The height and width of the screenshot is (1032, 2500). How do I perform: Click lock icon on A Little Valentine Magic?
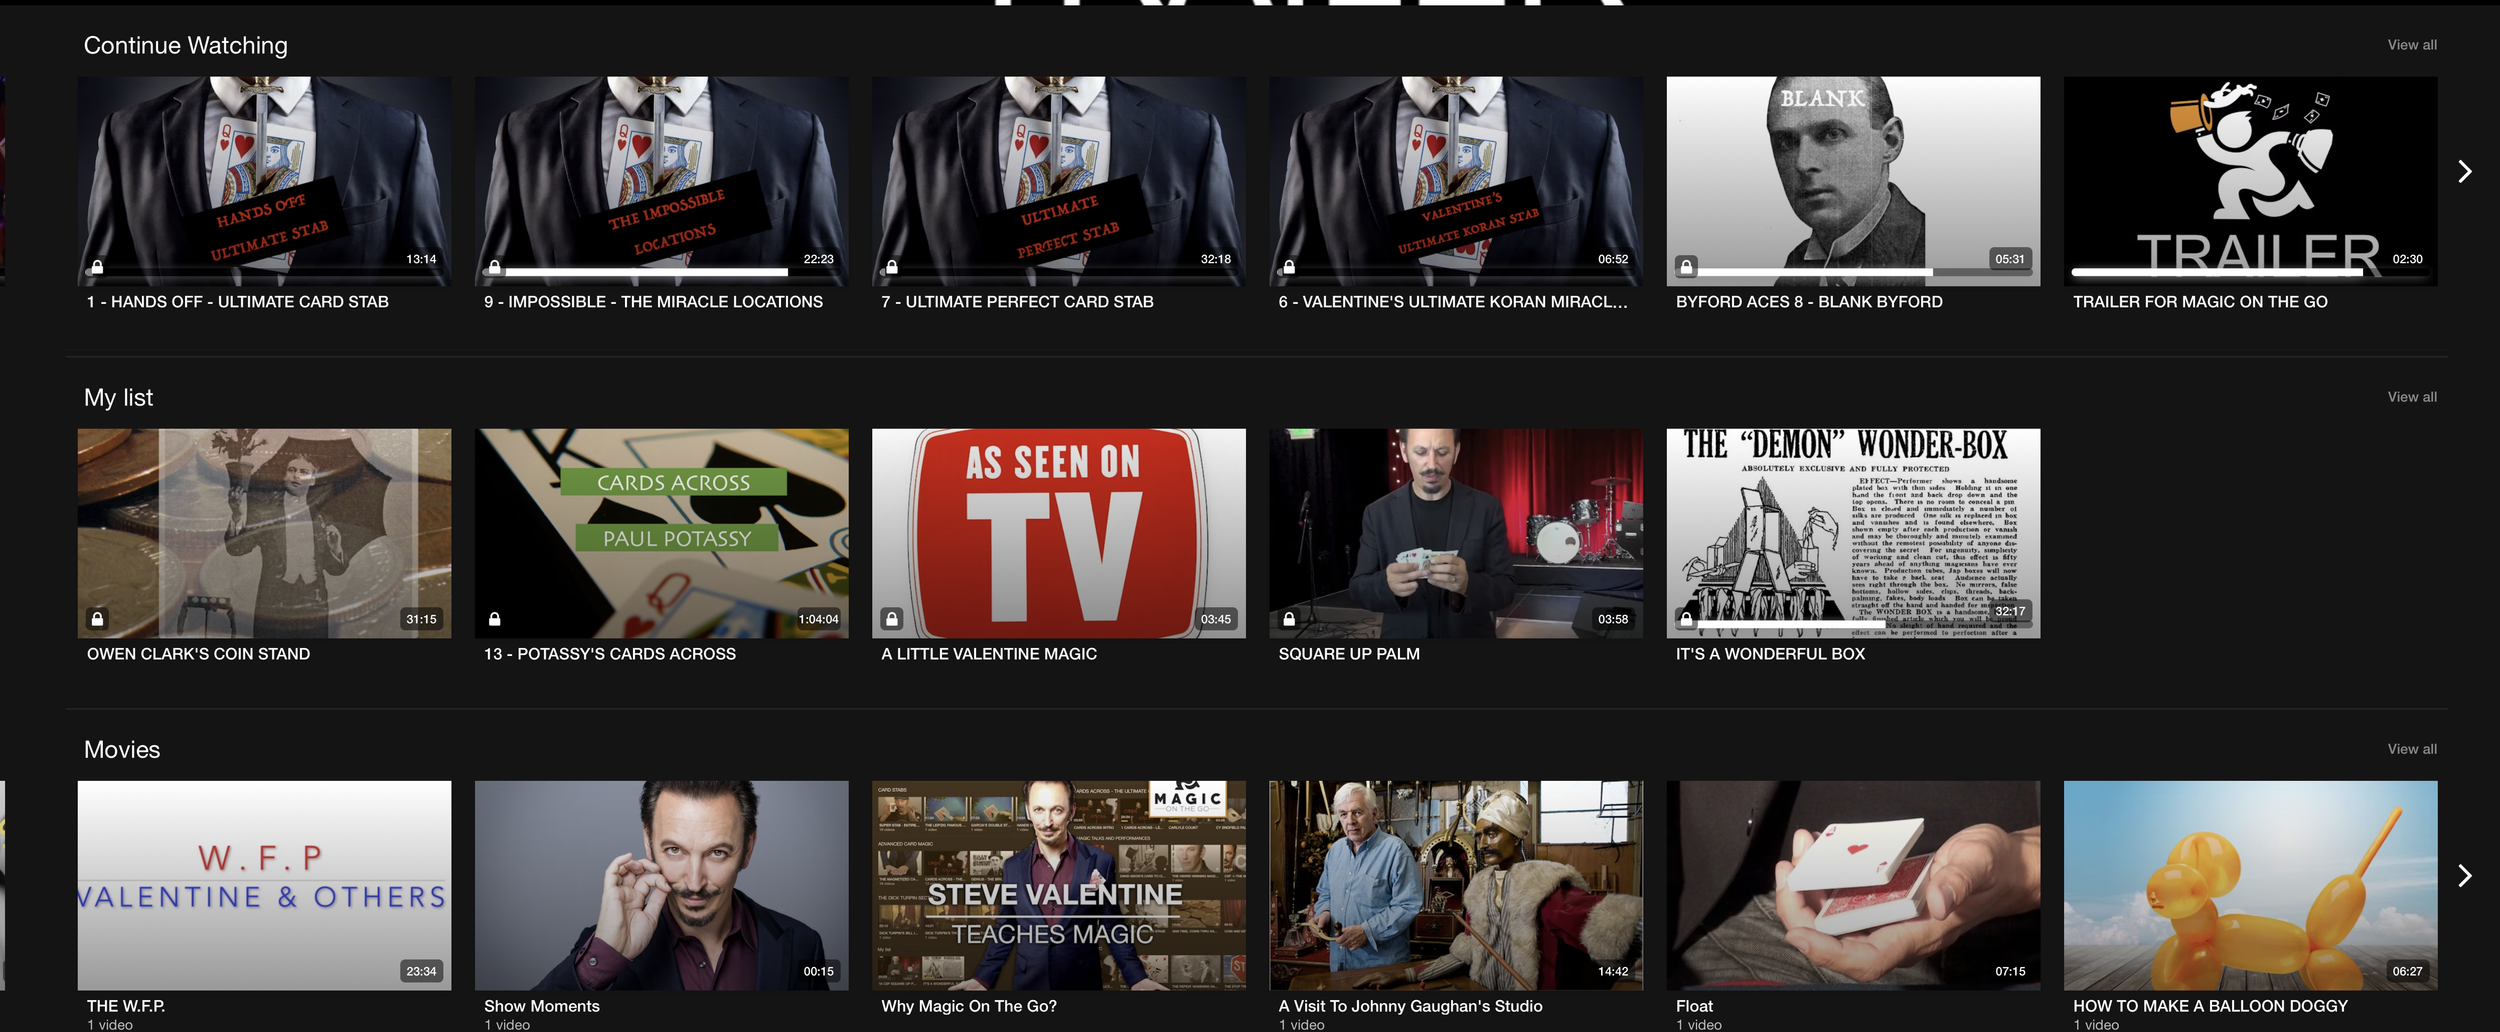(892, 619)
